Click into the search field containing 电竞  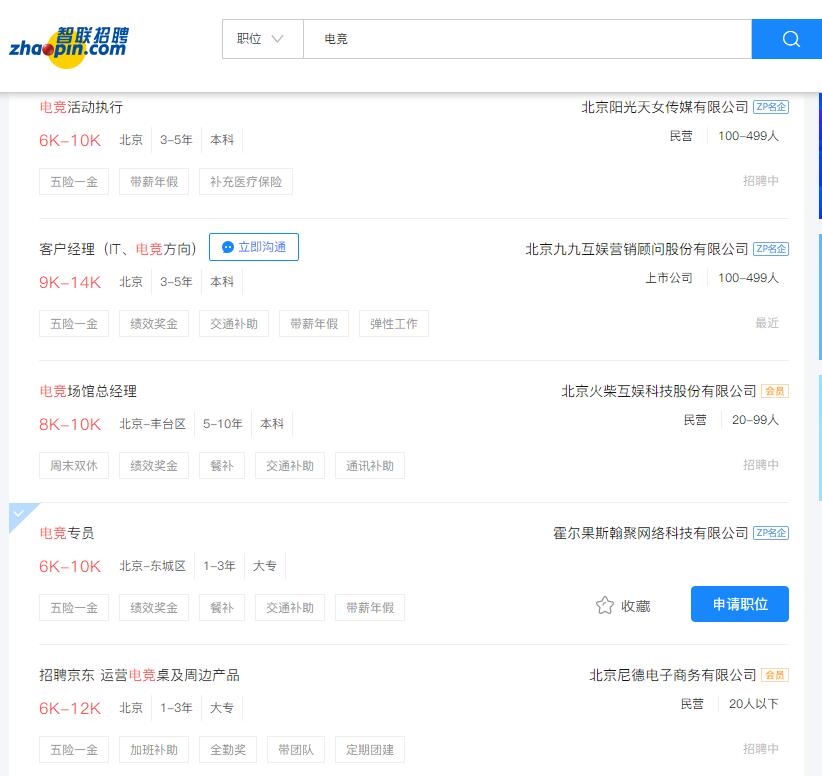[527, 39]
